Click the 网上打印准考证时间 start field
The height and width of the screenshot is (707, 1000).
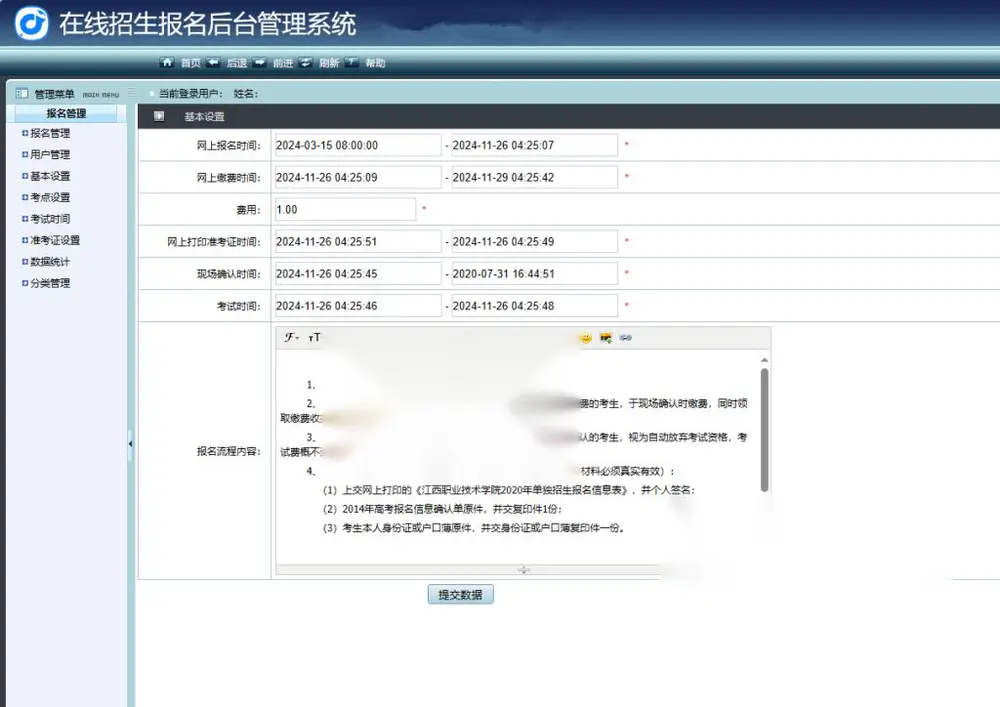(x=358, y=242)
